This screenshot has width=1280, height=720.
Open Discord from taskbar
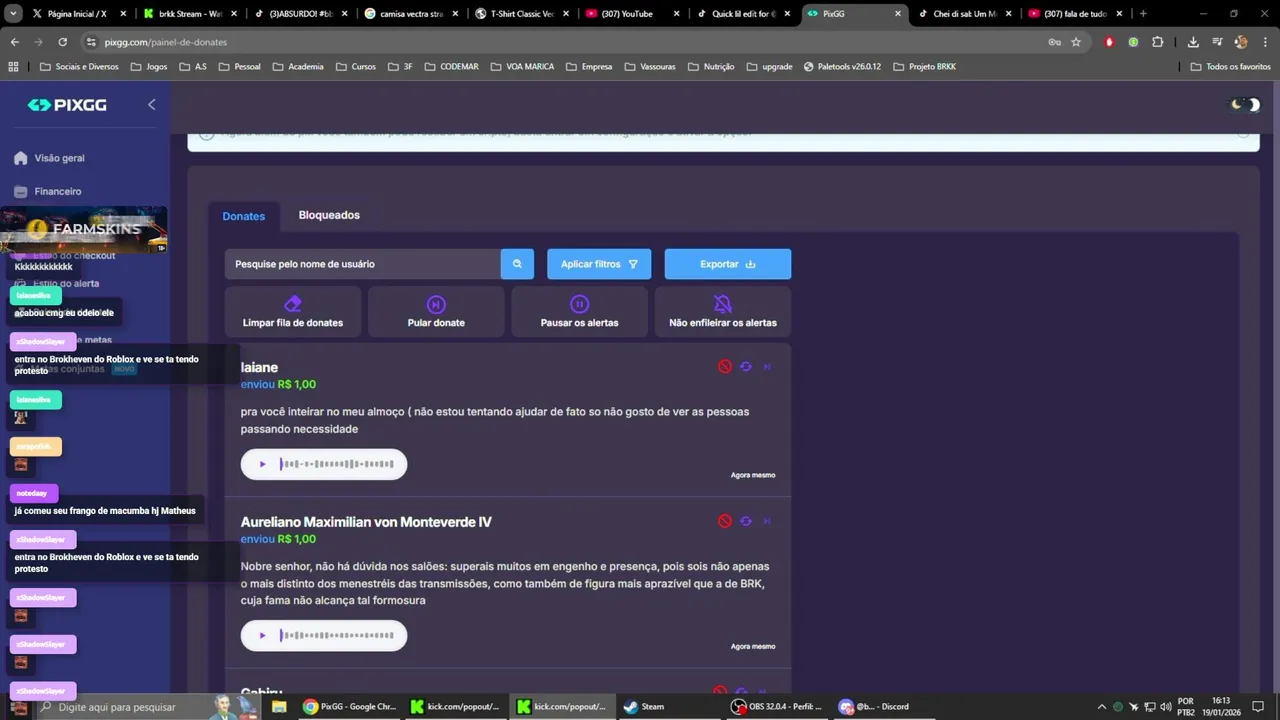point(875,706)
